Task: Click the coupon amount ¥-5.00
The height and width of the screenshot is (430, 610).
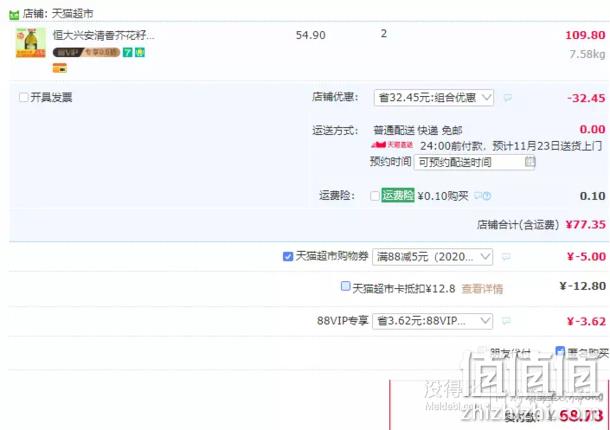Action: [586, 256]
